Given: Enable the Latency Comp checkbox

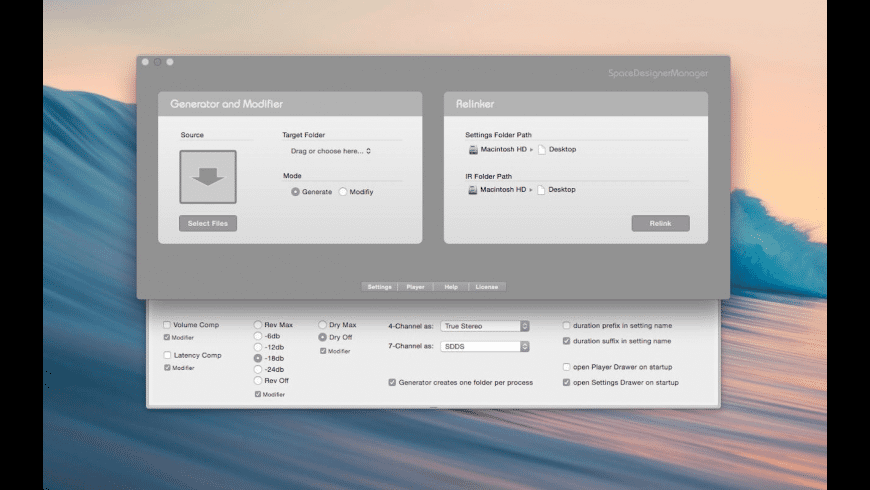Looking at the screenshot, I should tap(167, 355).
